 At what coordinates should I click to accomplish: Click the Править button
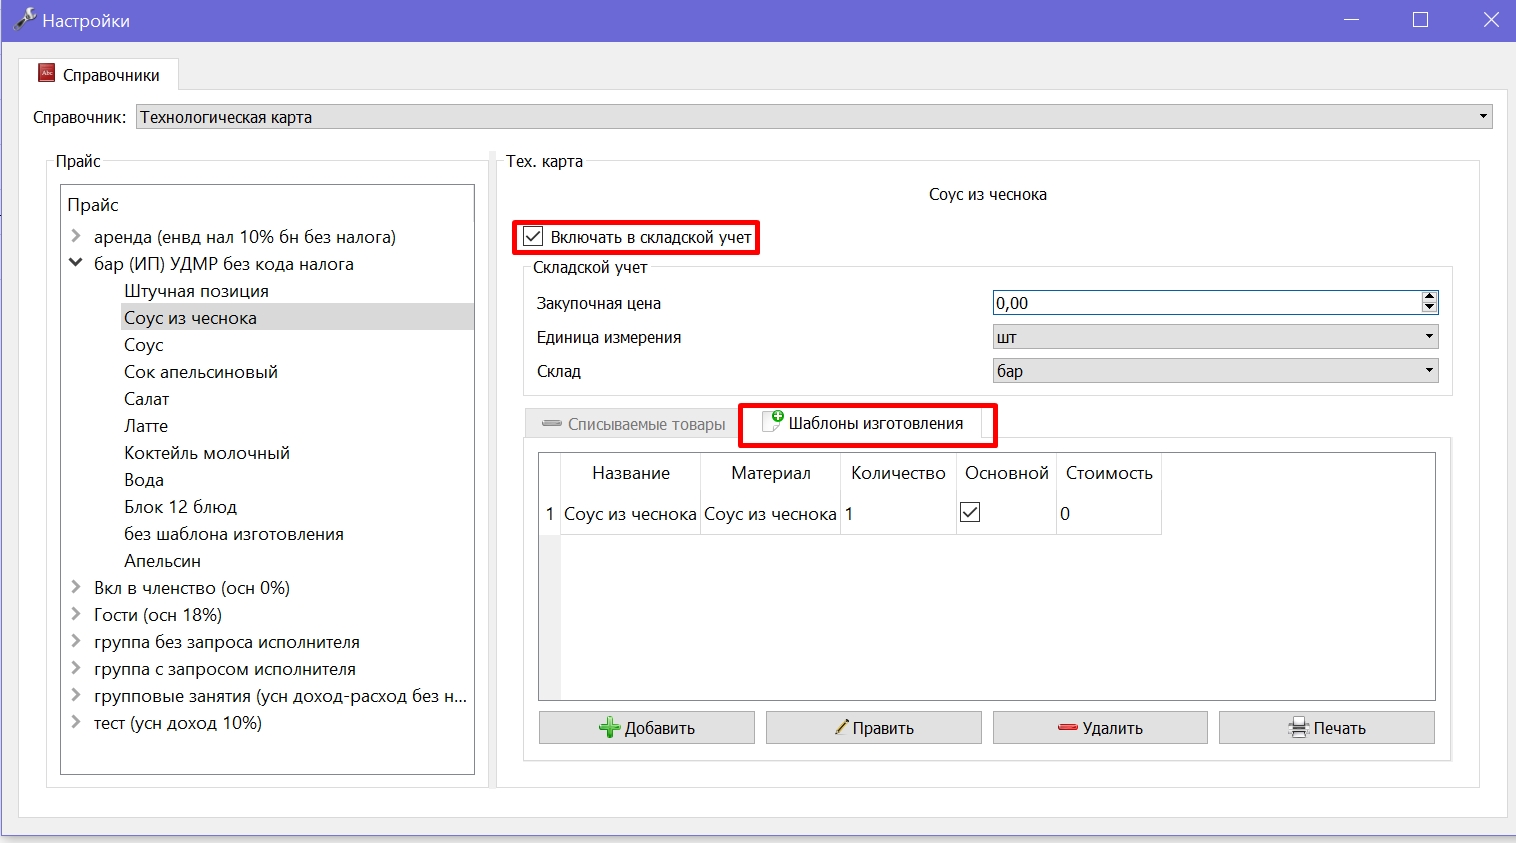(873, 728)
